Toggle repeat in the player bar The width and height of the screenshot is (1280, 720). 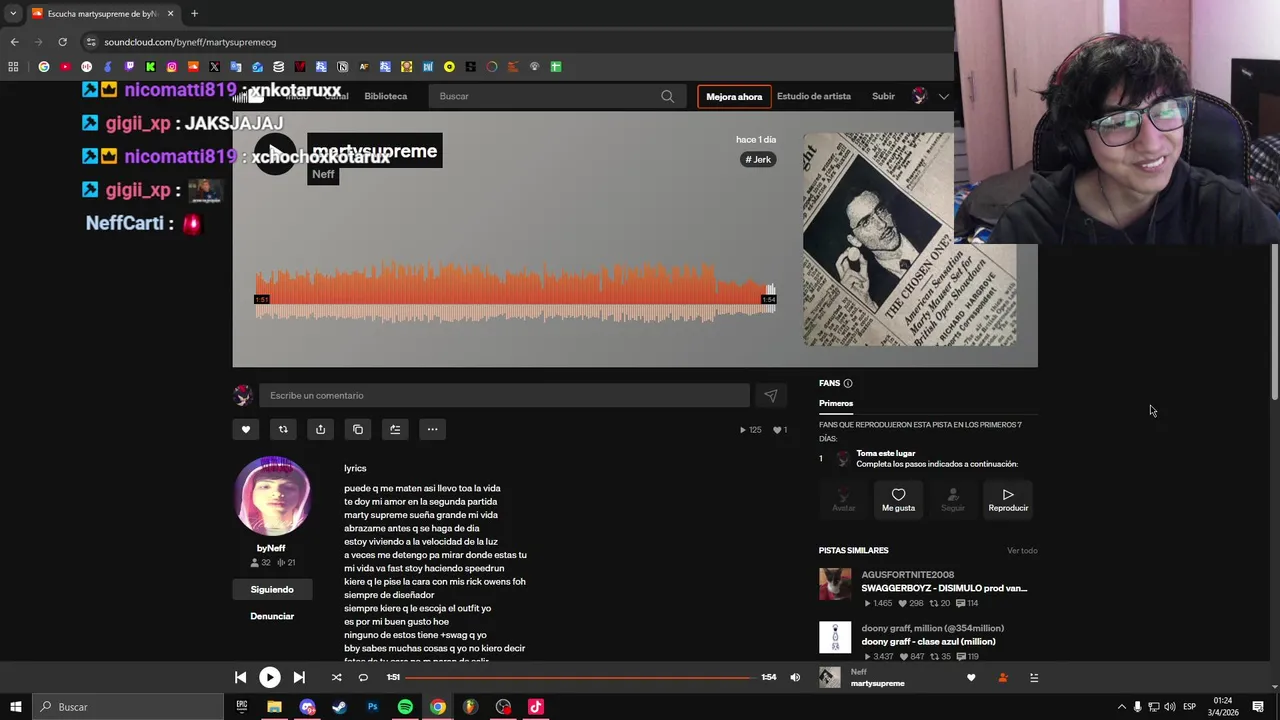363,678
